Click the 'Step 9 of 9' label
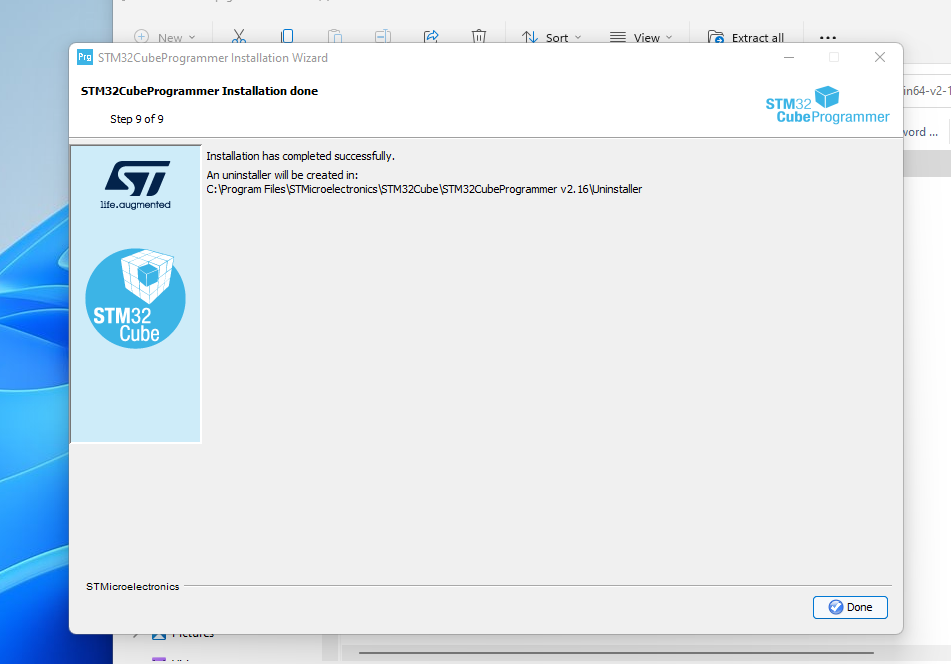The height and width of the screenshot is (664, 951). click(x=136, y=119)
